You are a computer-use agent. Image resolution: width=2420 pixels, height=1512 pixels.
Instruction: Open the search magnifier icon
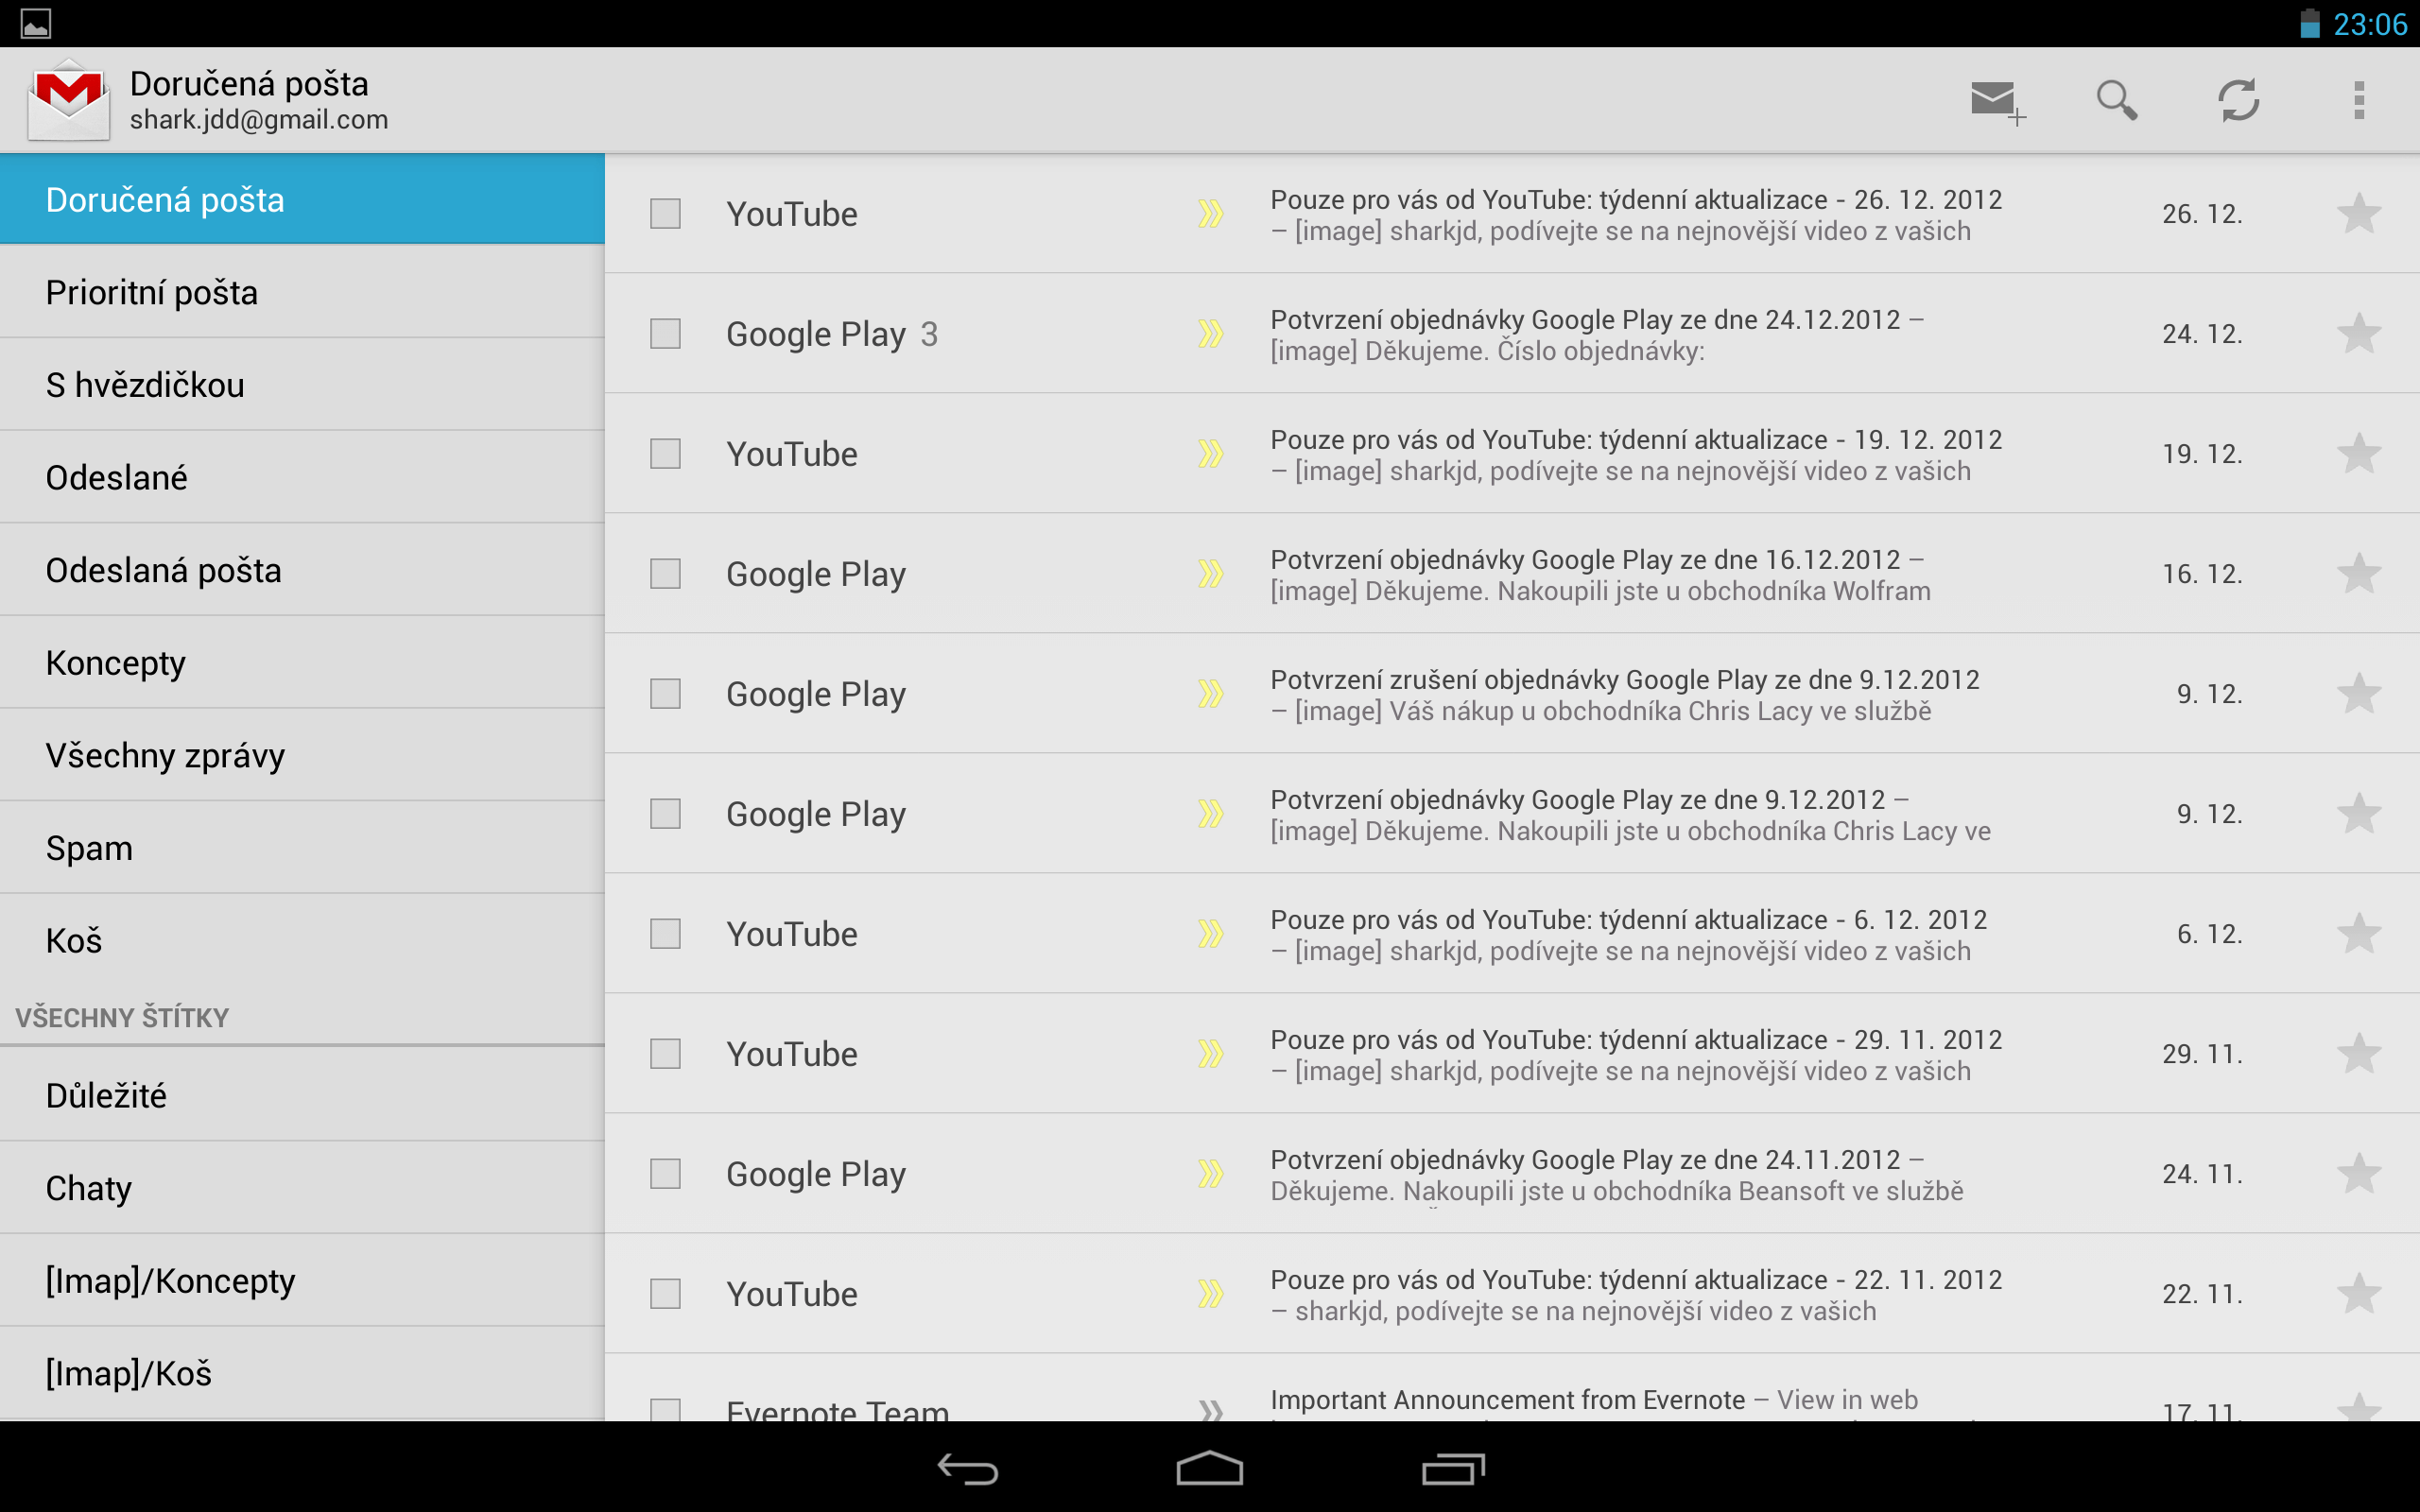point(2116,101)
